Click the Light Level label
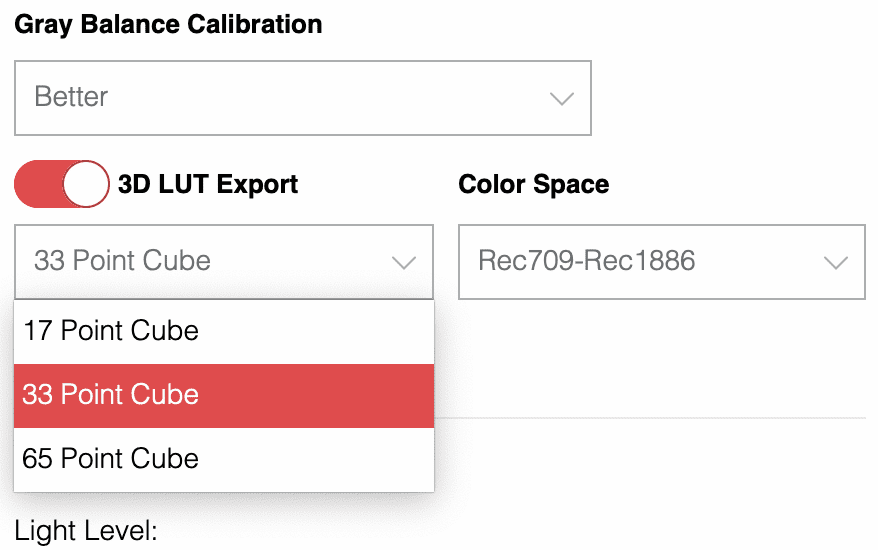Viewport: 878px width, 550px height. (x=86, y=531)
